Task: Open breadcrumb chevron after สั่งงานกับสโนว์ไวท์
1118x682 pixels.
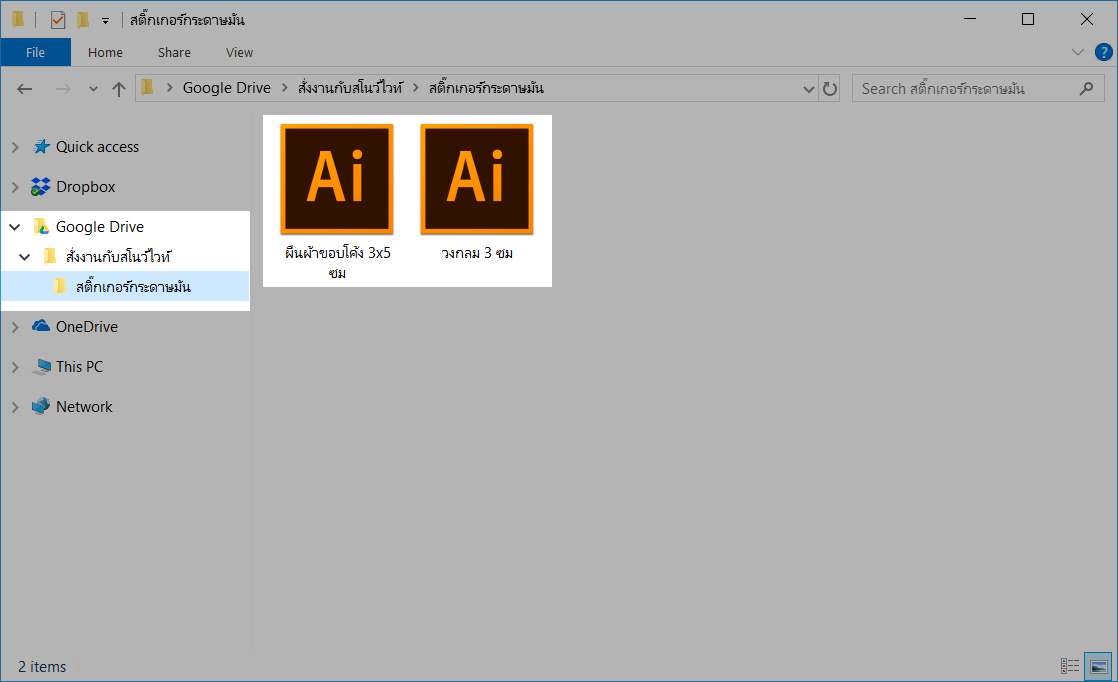Action: (x=416, y=88)
